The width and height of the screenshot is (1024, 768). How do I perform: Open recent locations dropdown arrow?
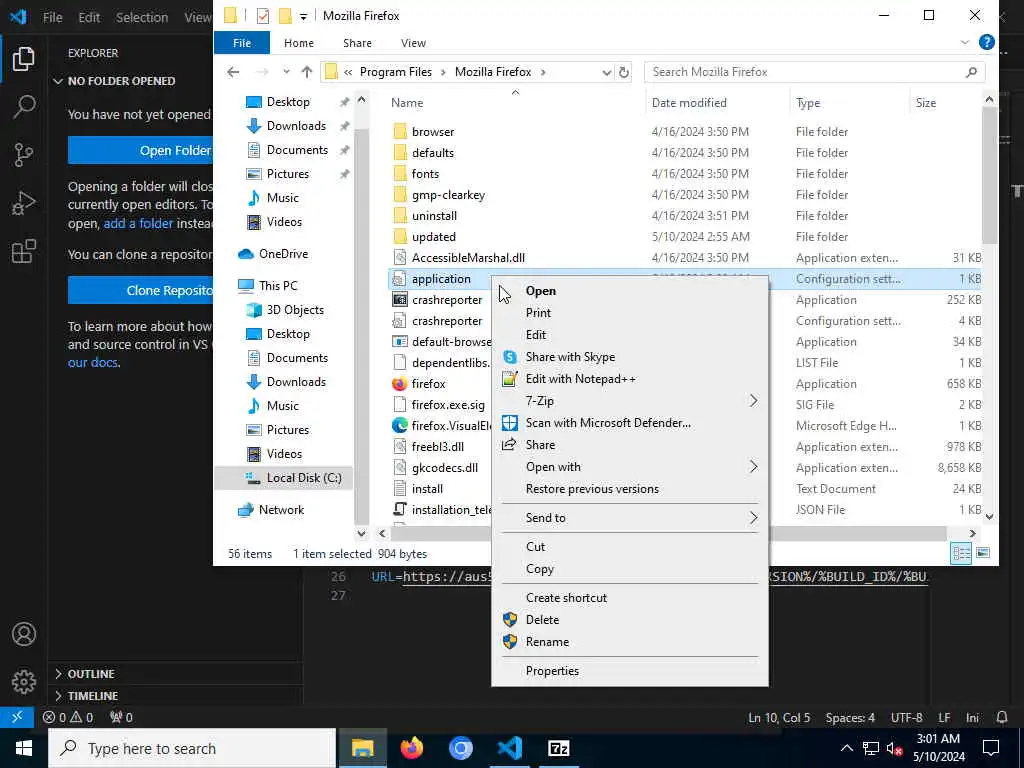click(x=286, y=72)
